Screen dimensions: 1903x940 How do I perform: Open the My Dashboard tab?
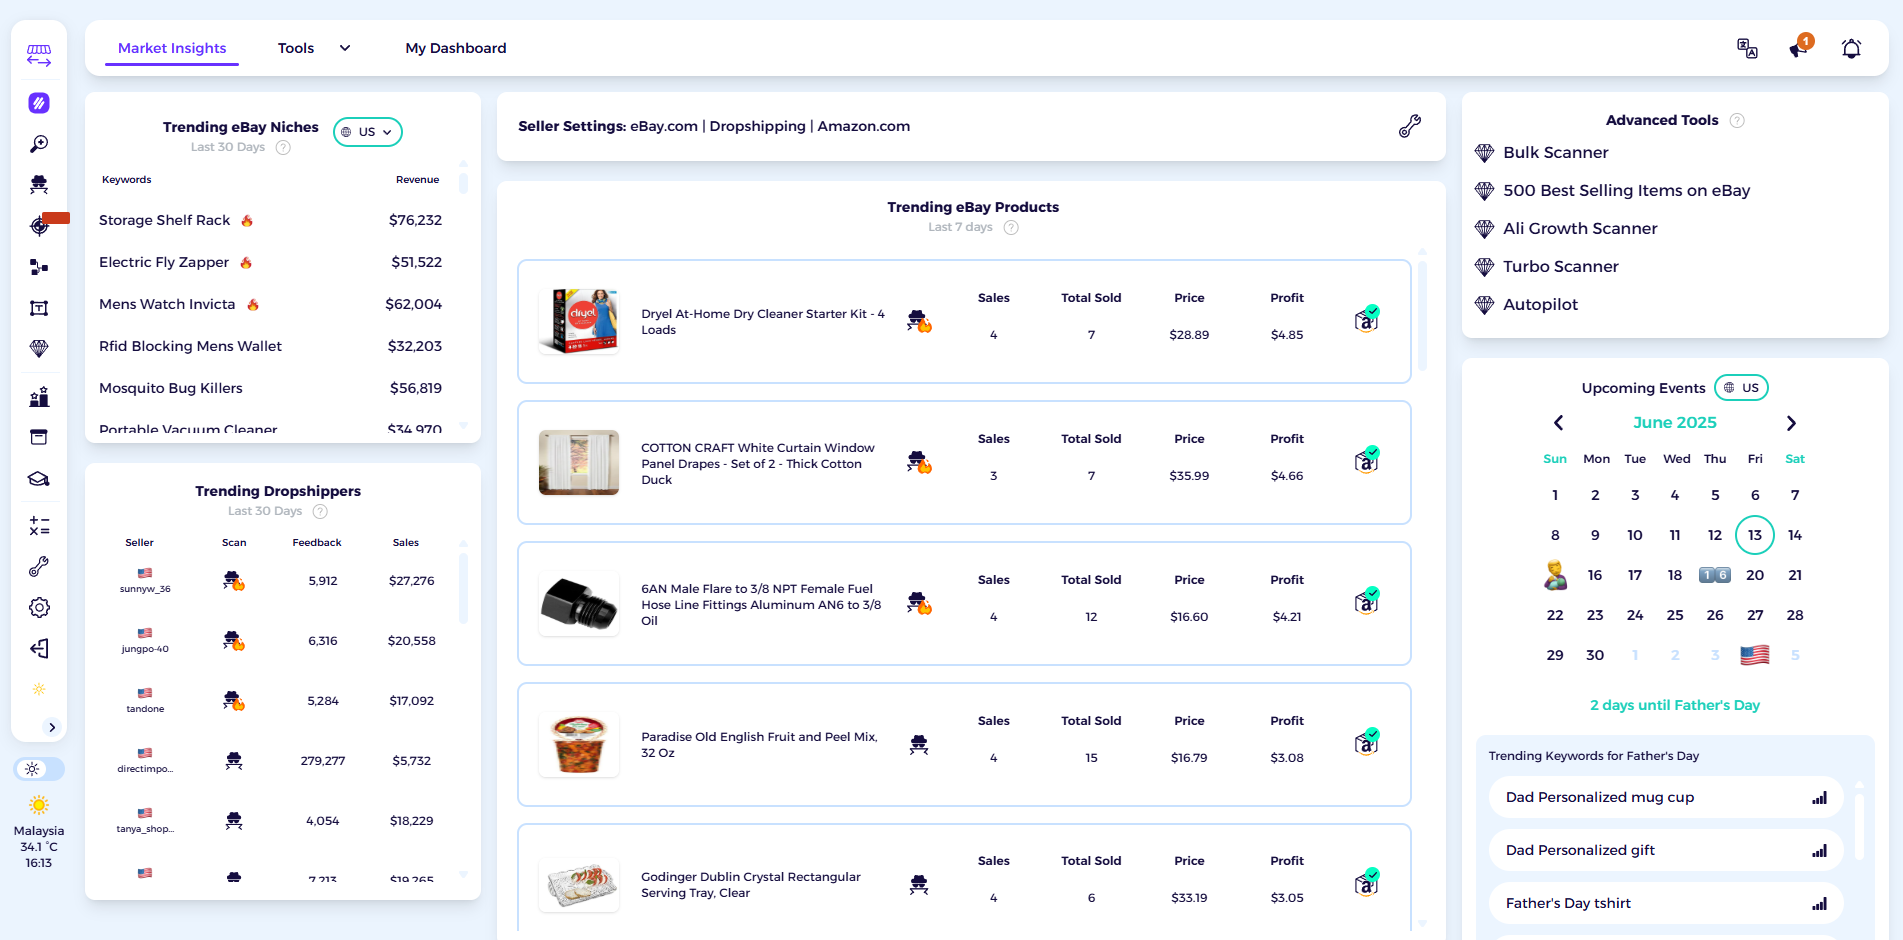pos(455,48)
